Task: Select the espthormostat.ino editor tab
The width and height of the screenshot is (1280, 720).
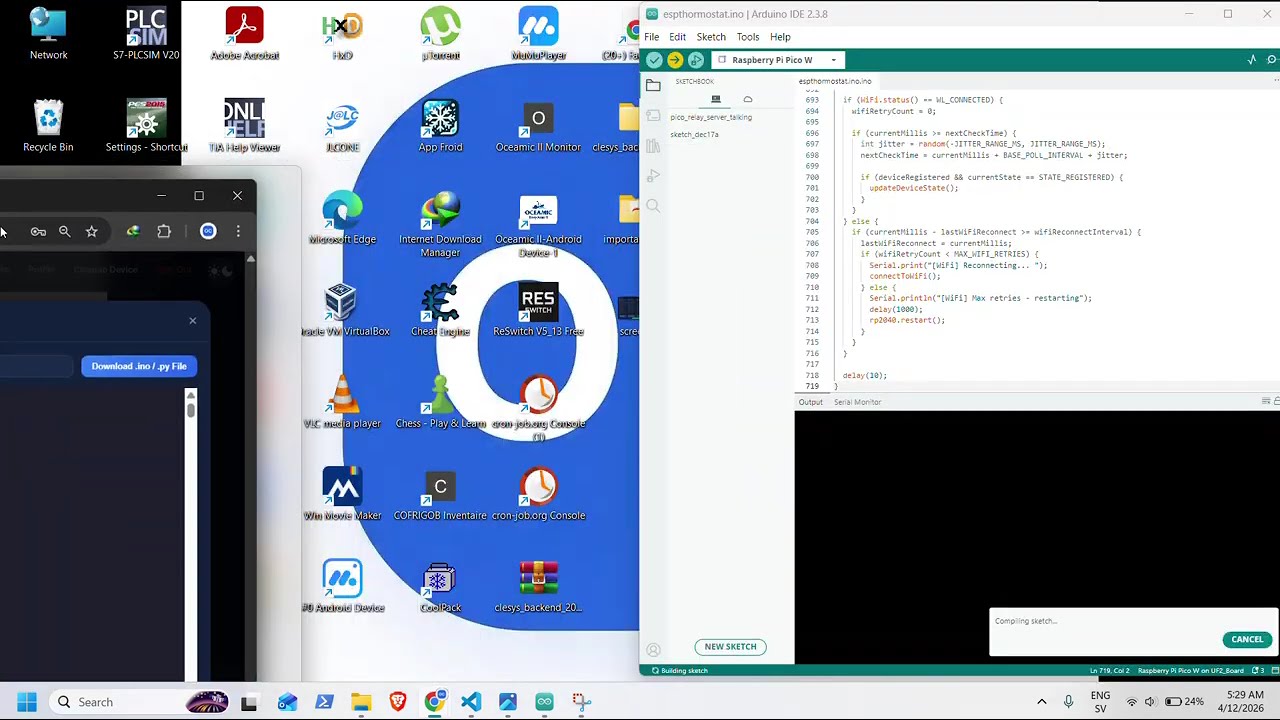Action: (x=835, y=81)
